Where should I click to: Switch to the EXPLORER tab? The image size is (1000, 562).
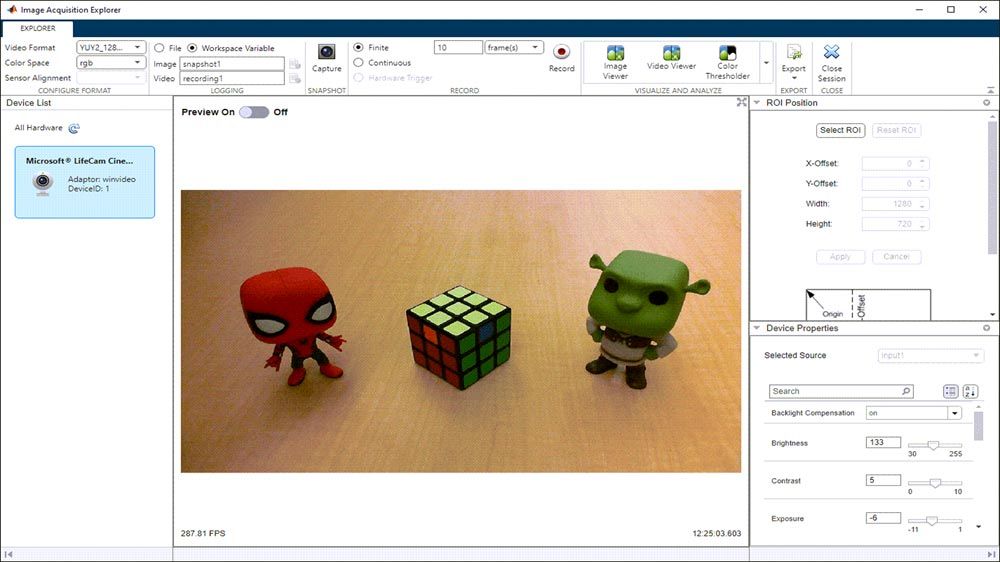coord(38,28)
